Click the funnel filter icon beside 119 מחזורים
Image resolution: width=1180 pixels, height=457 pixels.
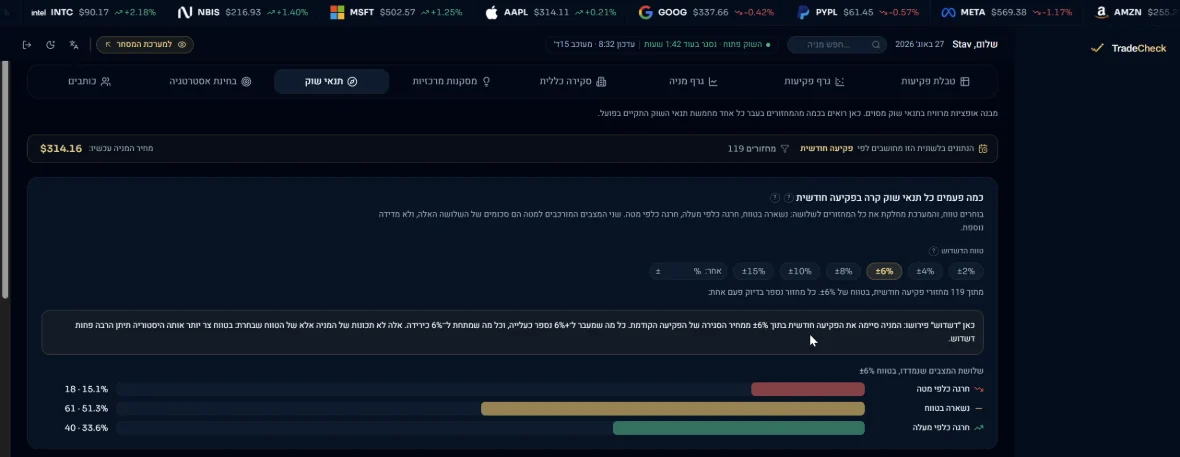[784, 149]
